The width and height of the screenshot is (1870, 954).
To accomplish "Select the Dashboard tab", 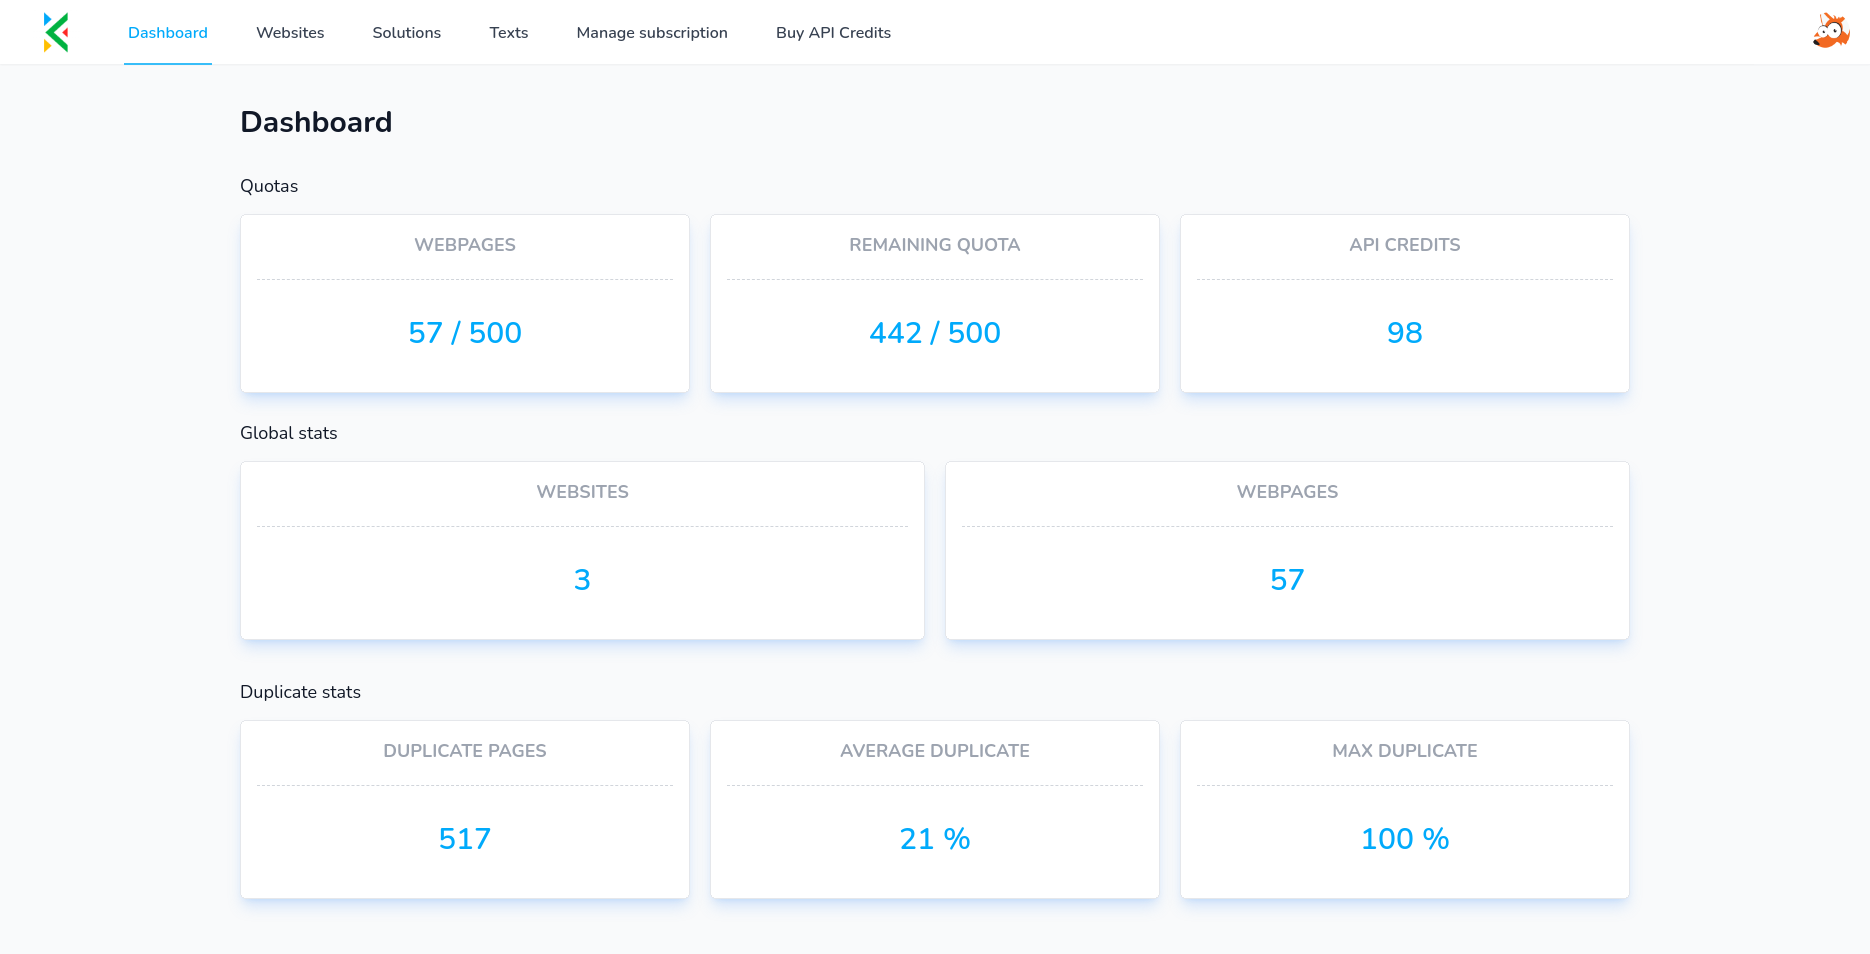I will 168,33.
